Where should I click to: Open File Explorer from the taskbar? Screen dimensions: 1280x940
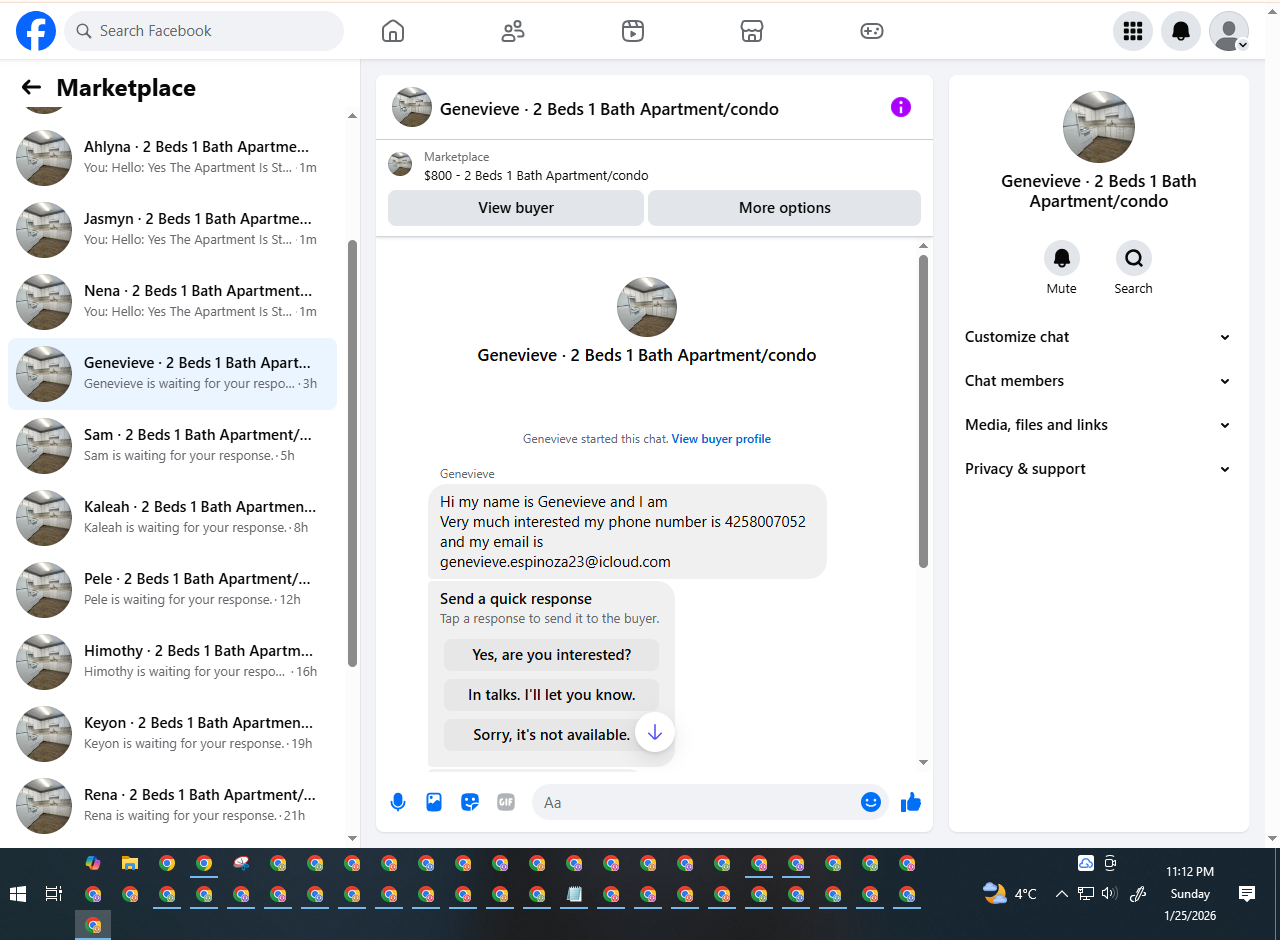pos(130,863)
